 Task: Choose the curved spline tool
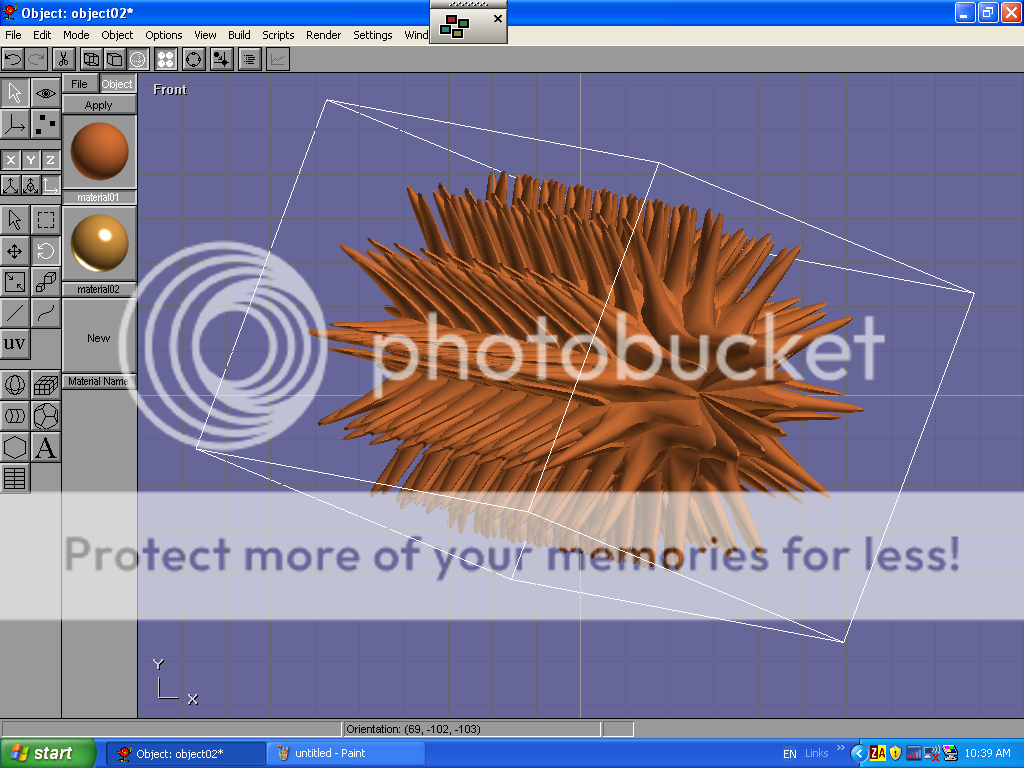46,313
